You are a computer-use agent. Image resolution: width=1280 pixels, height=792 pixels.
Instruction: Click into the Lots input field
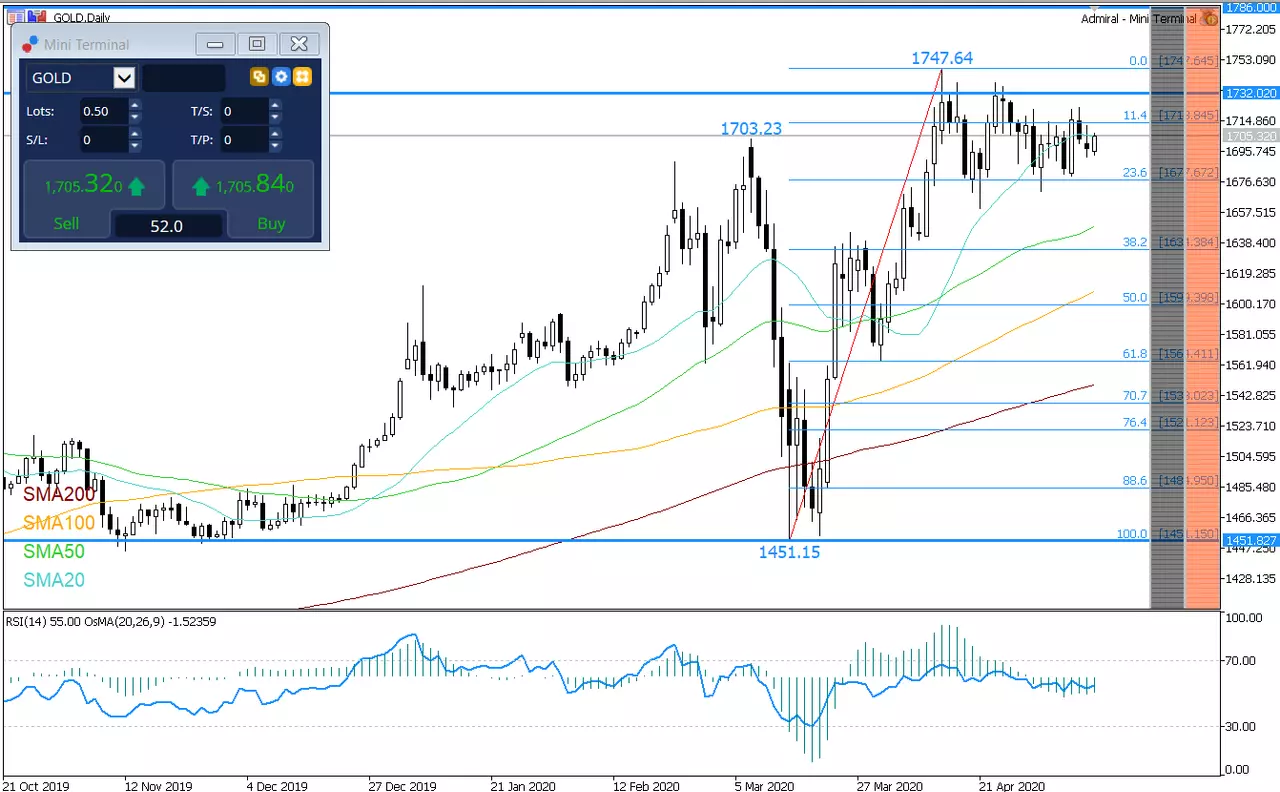(103, 111)
